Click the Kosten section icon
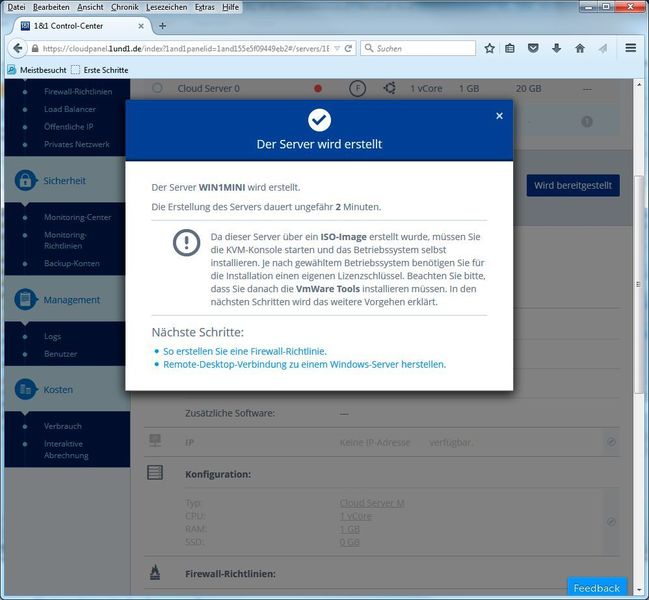 (25, 389)
